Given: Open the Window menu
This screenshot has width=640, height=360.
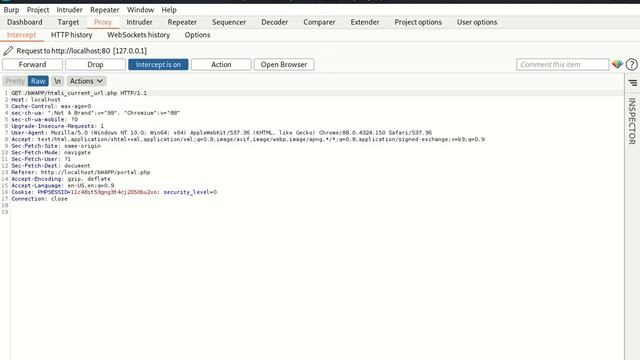Looking at the screenshot, I should [x=140, y=10].
